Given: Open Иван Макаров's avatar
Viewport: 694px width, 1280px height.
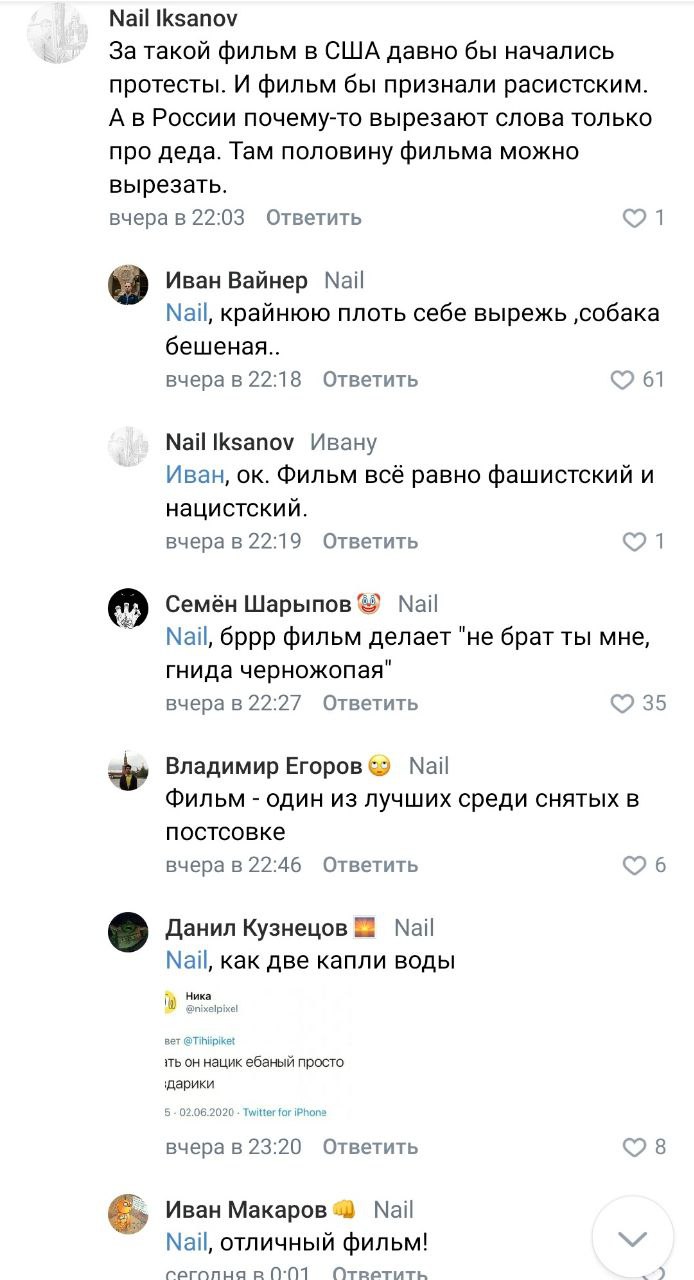Looking at the screenshot, I should tap(128, 1214).
